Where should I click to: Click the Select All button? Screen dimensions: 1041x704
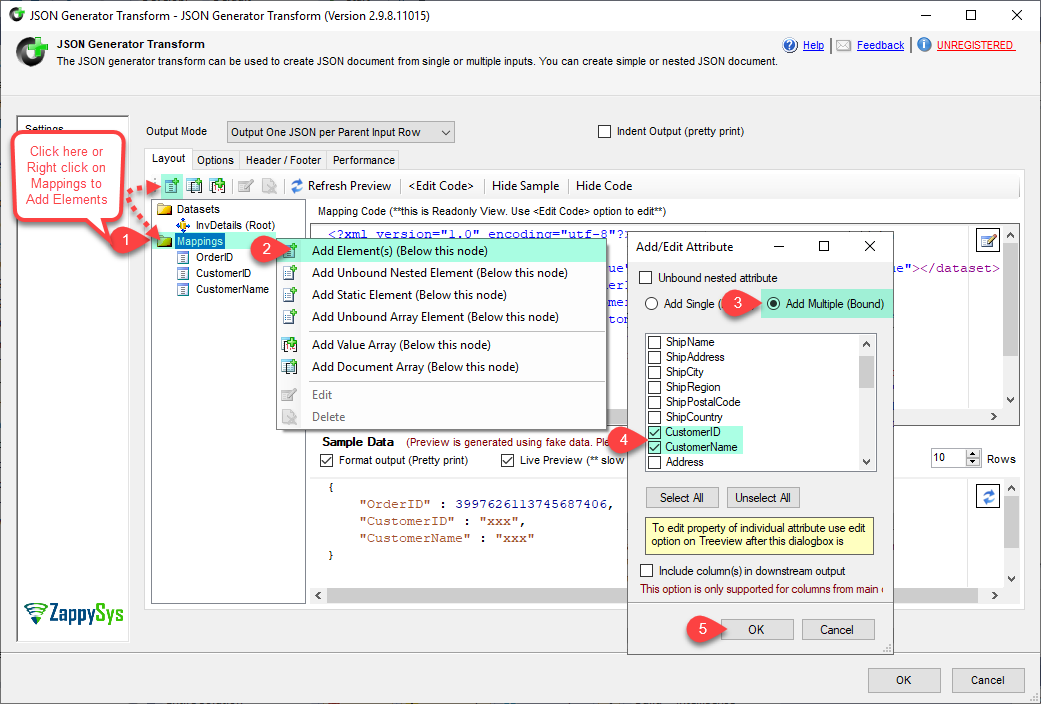682,497
